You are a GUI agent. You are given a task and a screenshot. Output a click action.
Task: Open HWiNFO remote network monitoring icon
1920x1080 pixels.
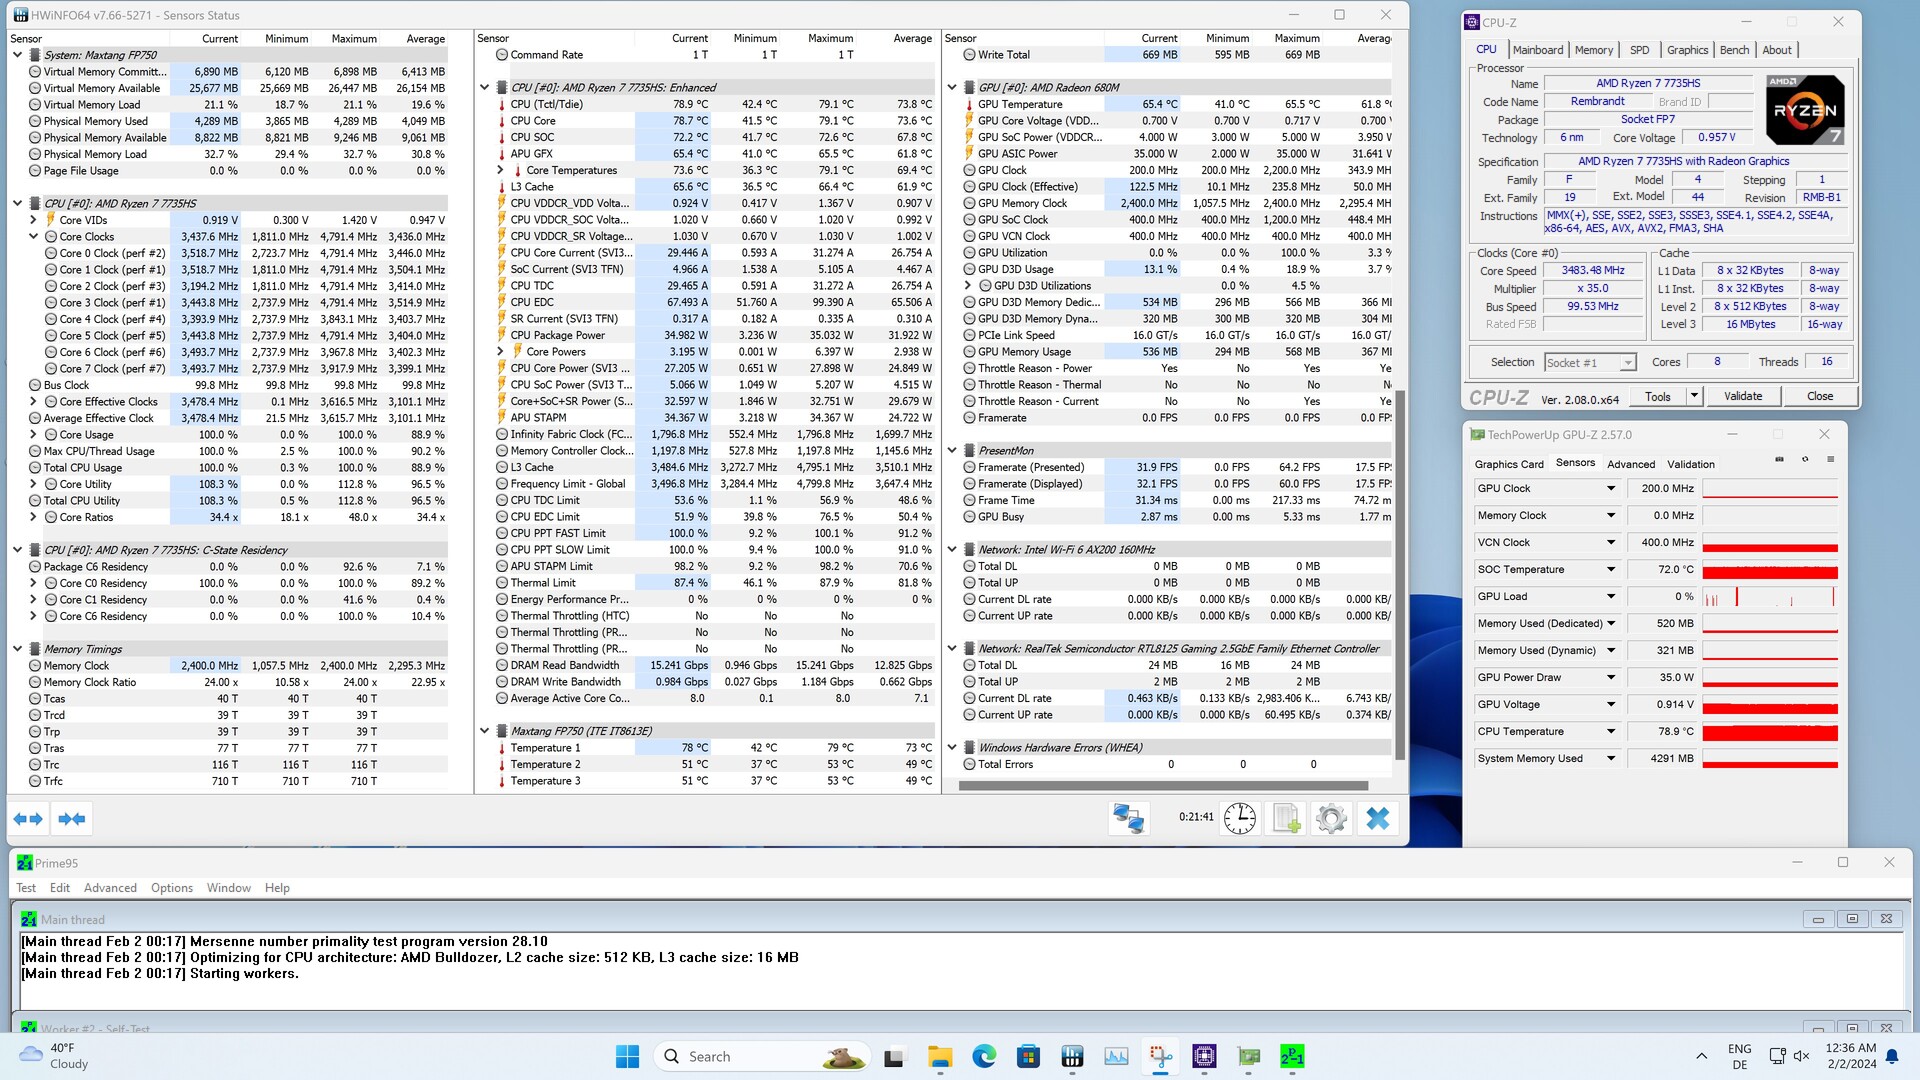[x=1128, y=818]
